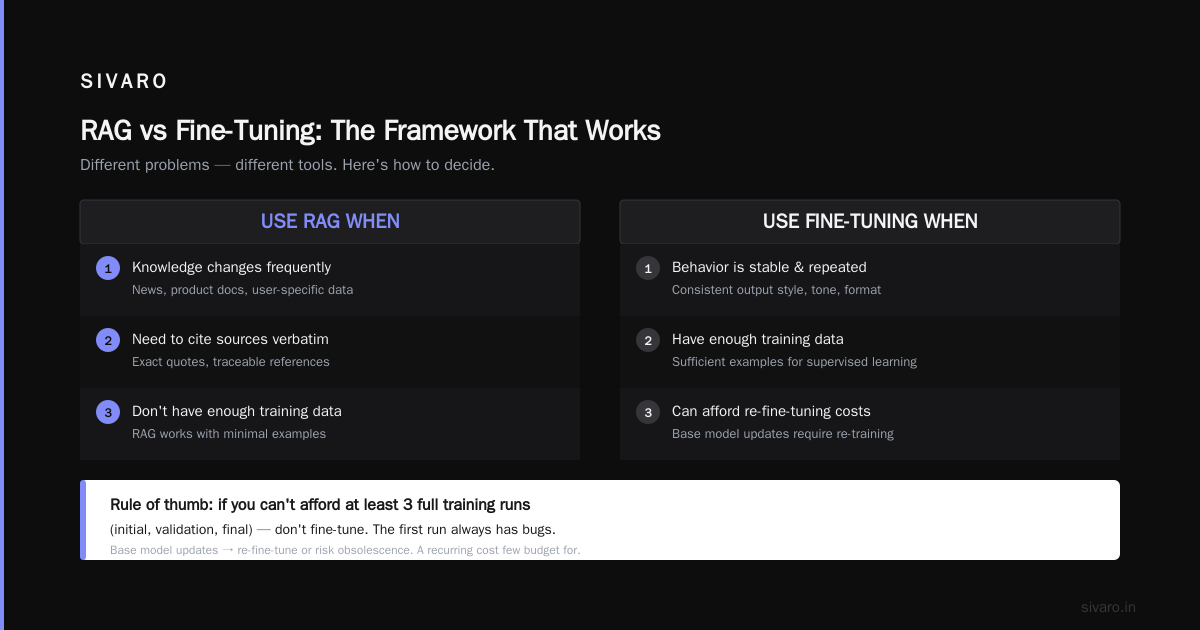Select "Knowledge changes frequently" item
The width and height of the screenshot is (1200, 630).
(x=330, y=280)
